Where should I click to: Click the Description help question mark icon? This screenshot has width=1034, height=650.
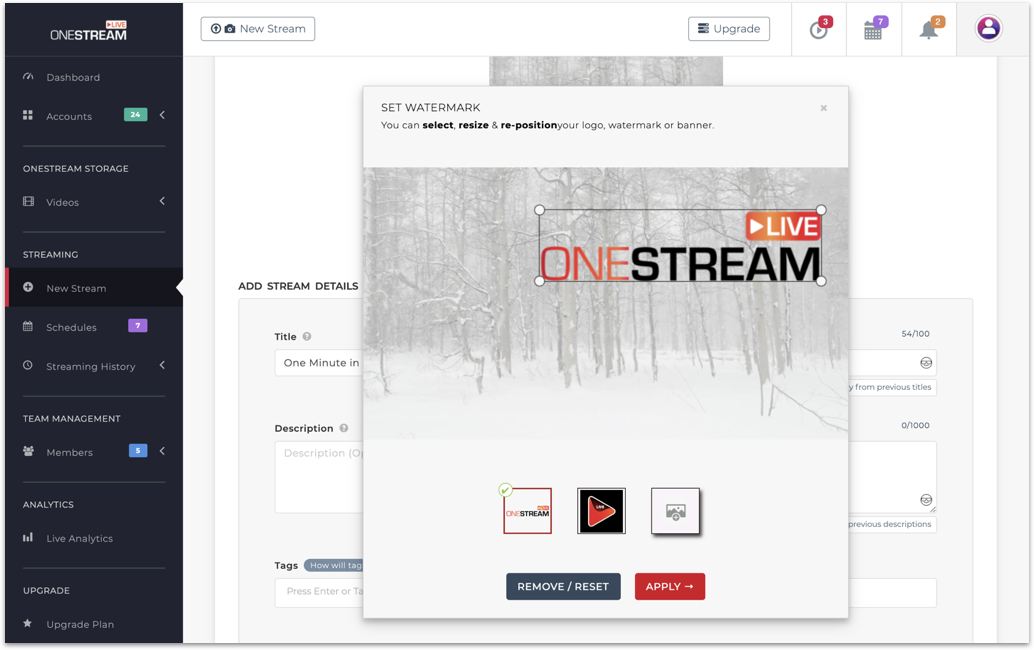tap(344, 428)
